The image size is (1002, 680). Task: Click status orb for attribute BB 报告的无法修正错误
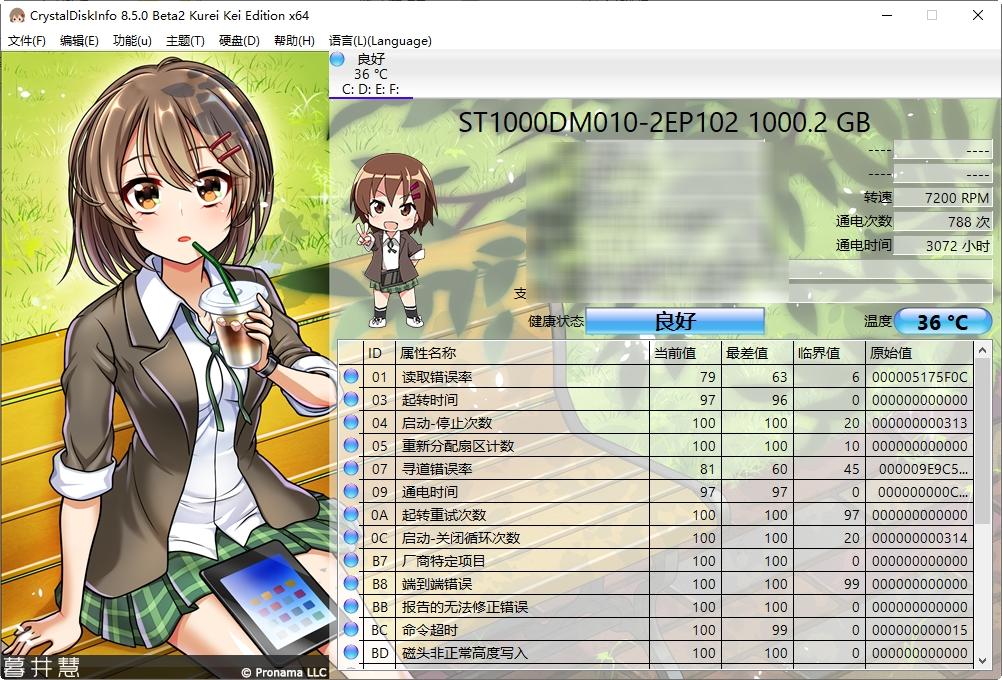(351, 607)
